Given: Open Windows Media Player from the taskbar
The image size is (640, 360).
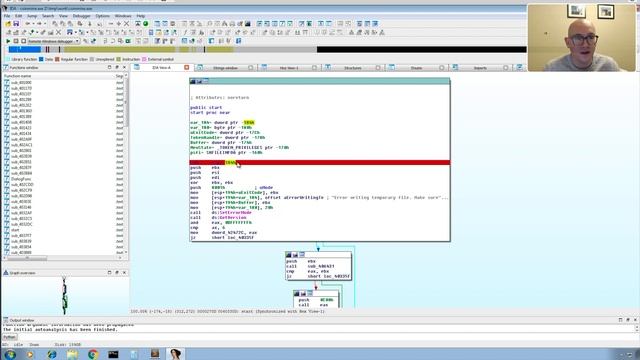Looking at the screenshot, I should click(31, 354).
